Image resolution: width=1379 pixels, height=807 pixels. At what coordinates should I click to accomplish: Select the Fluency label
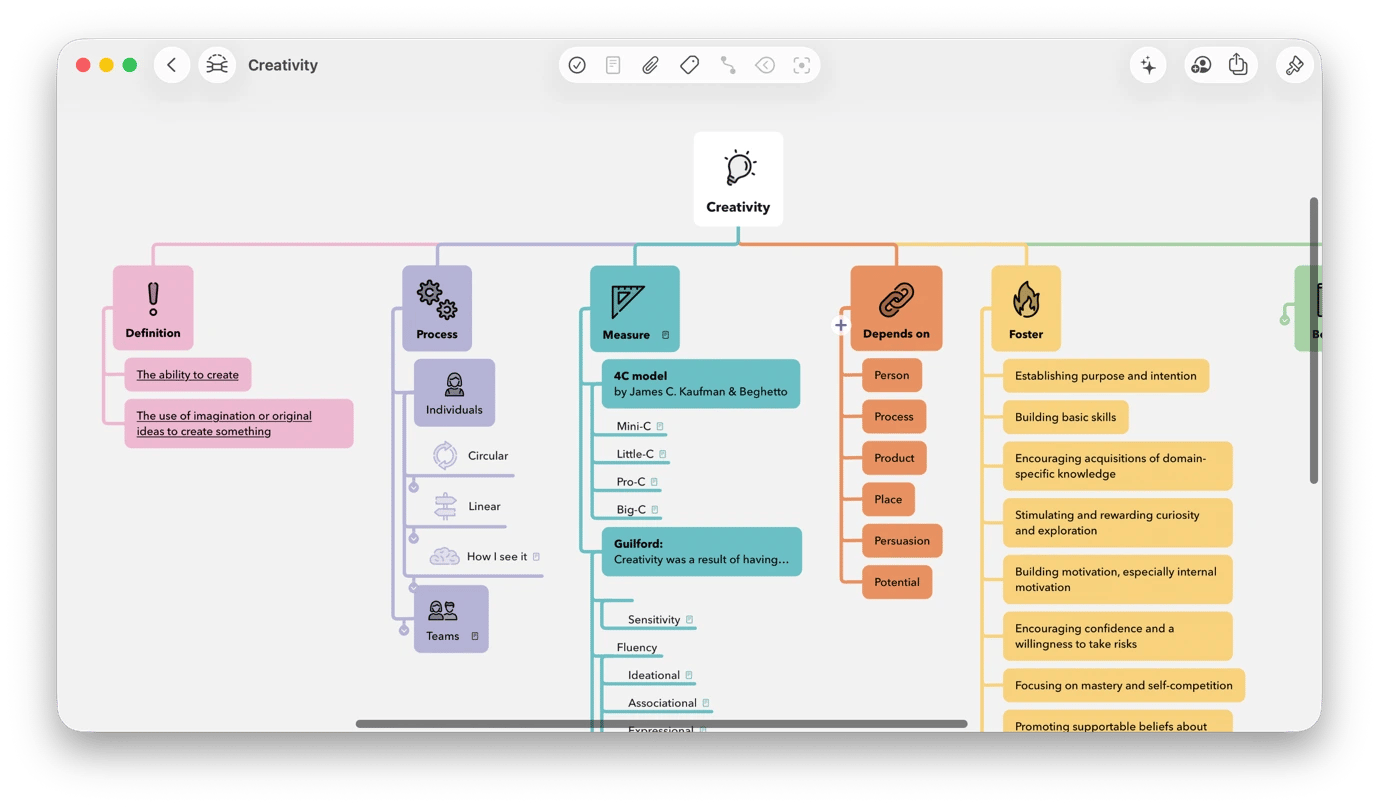pos(637,648)
